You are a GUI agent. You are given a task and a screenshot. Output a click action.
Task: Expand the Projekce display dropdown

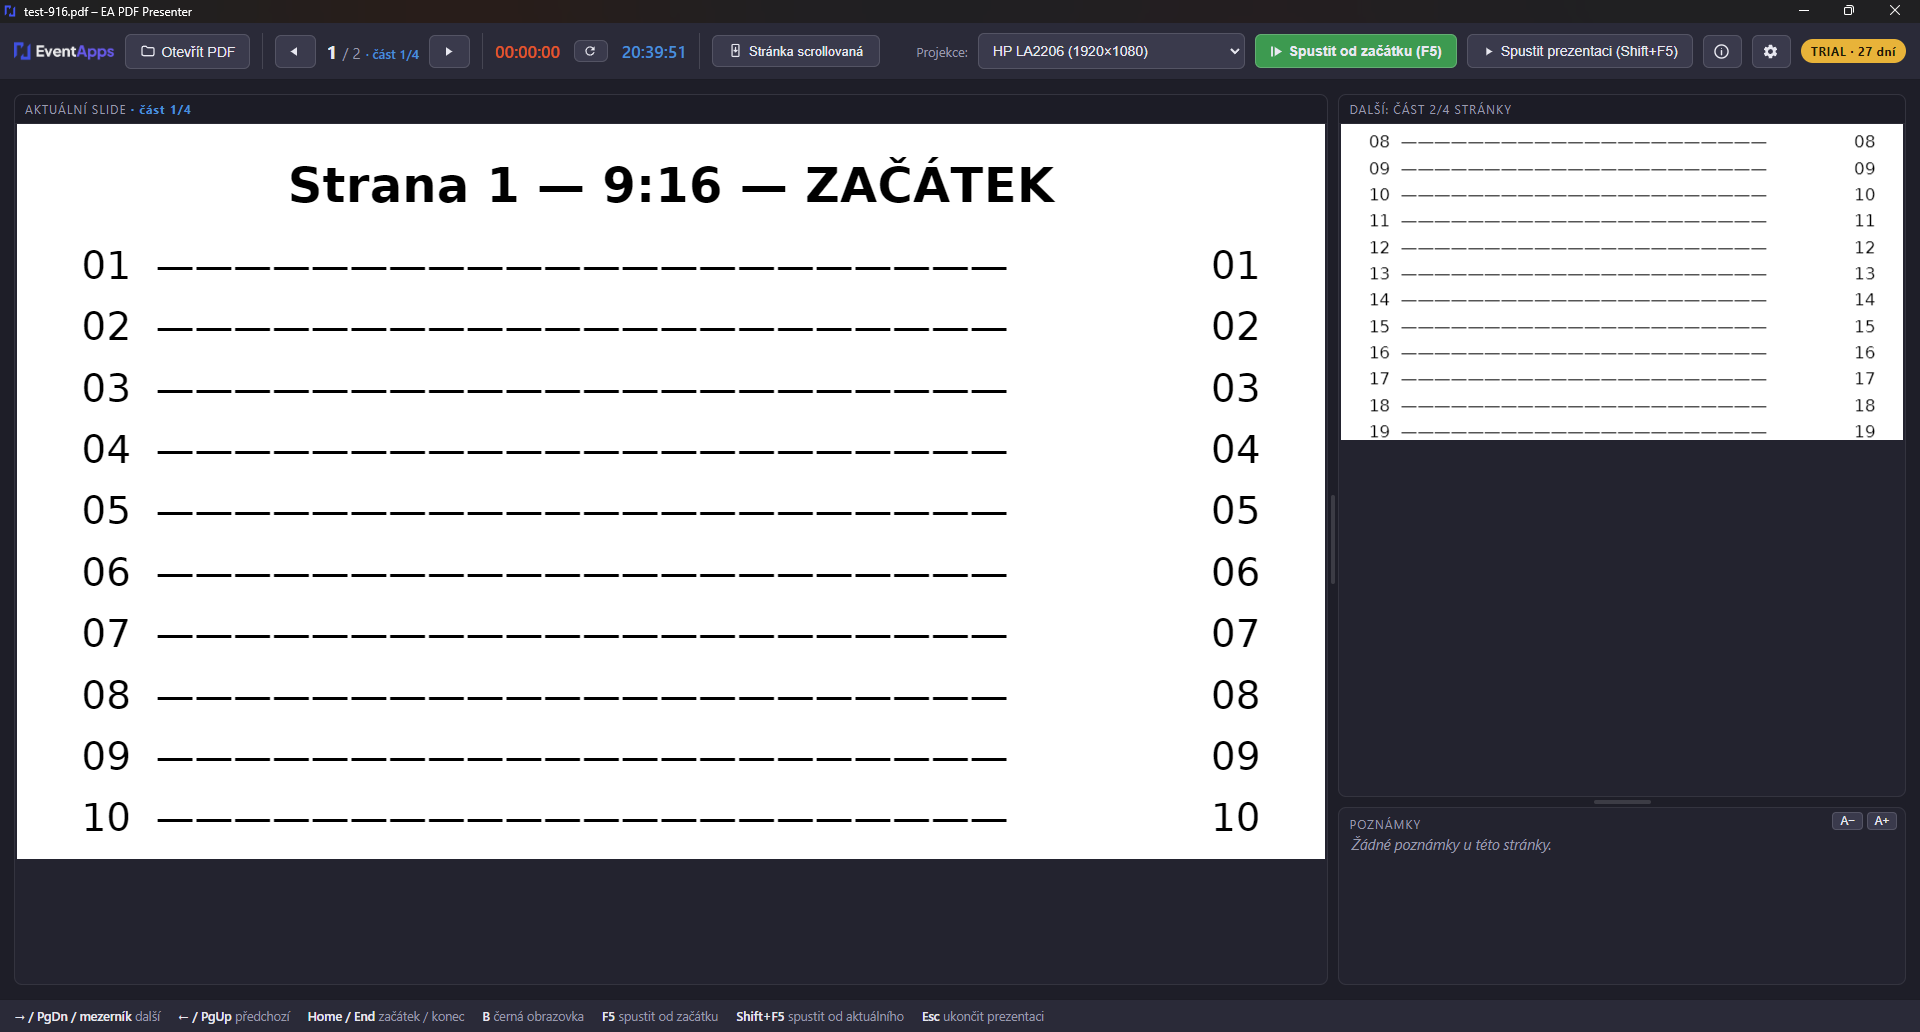pos(1111,51)
